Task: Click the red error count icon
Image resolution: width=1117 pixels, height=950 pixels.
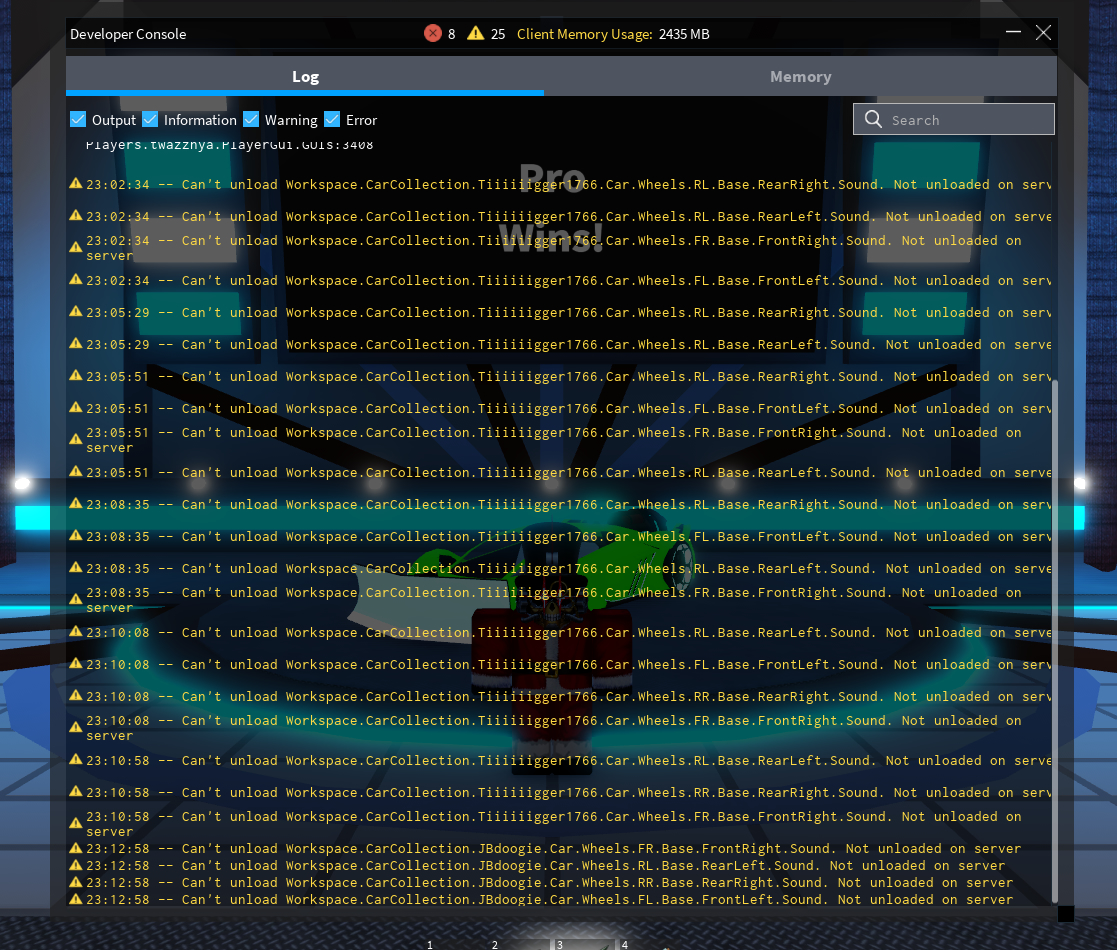Action: pyautogui.click(x=433, y=34)
